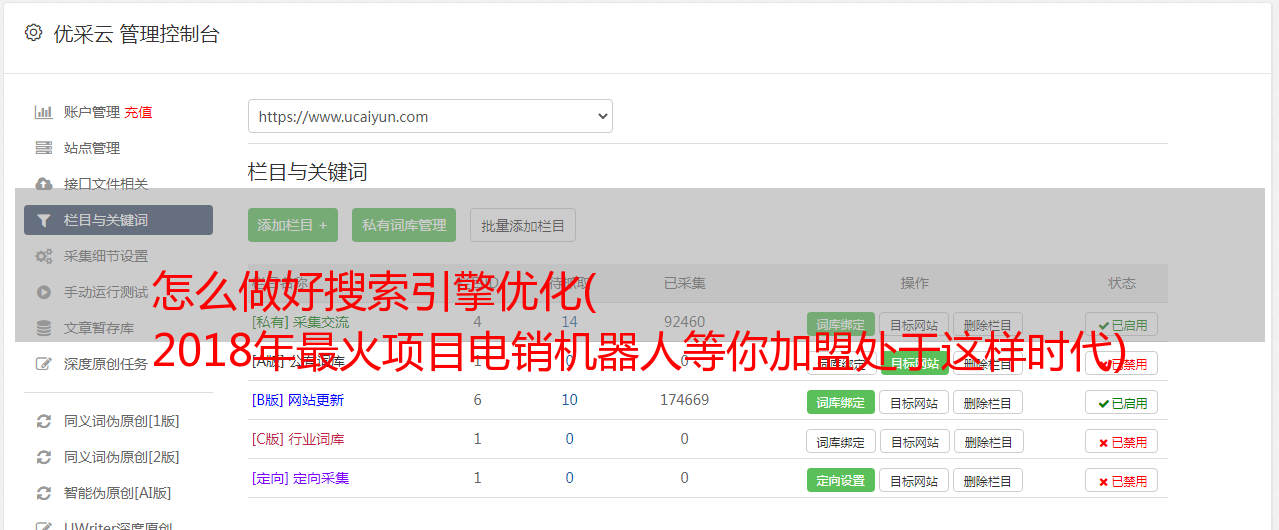Open 账户管理 via its bar chart icon
The width and height of the screenshot is (1279, 530).
pos(43,112)
